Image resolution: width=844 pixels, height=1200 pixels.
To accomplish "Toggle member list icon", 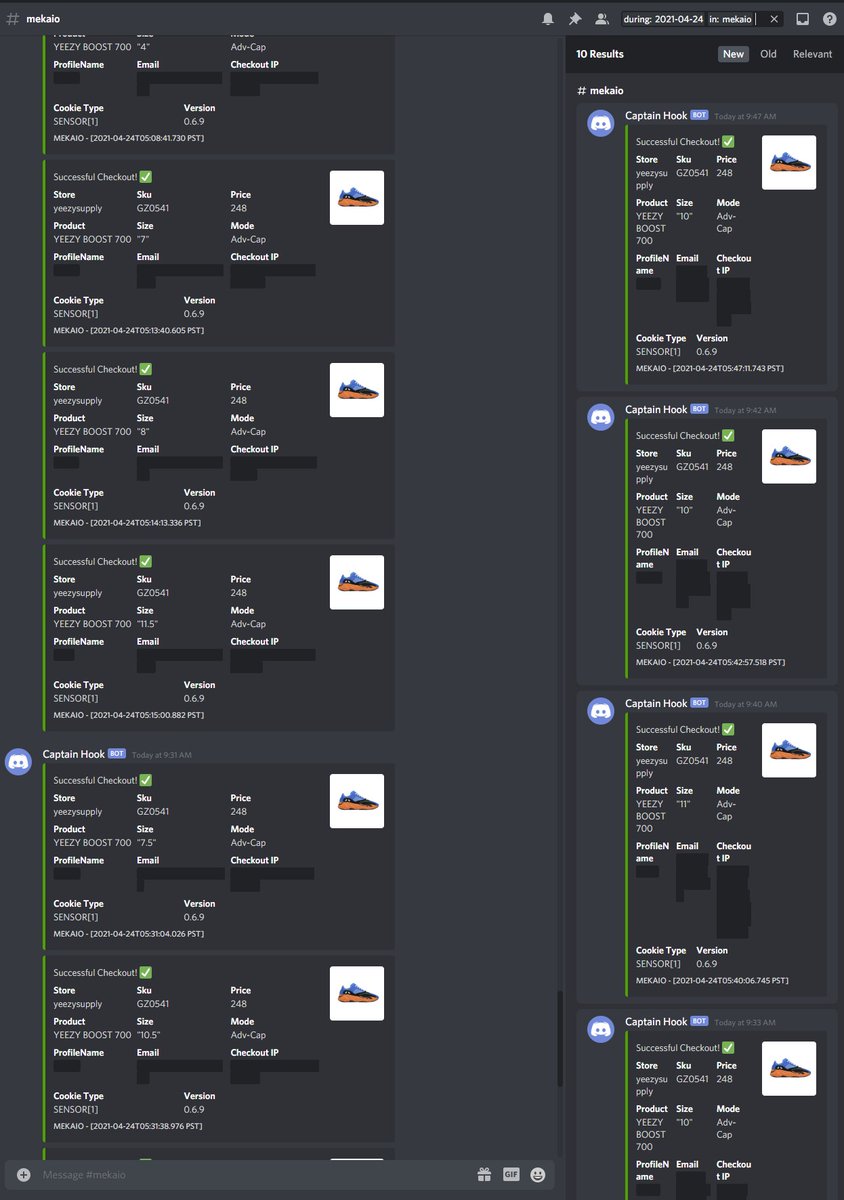I will [x=601, y=18].
